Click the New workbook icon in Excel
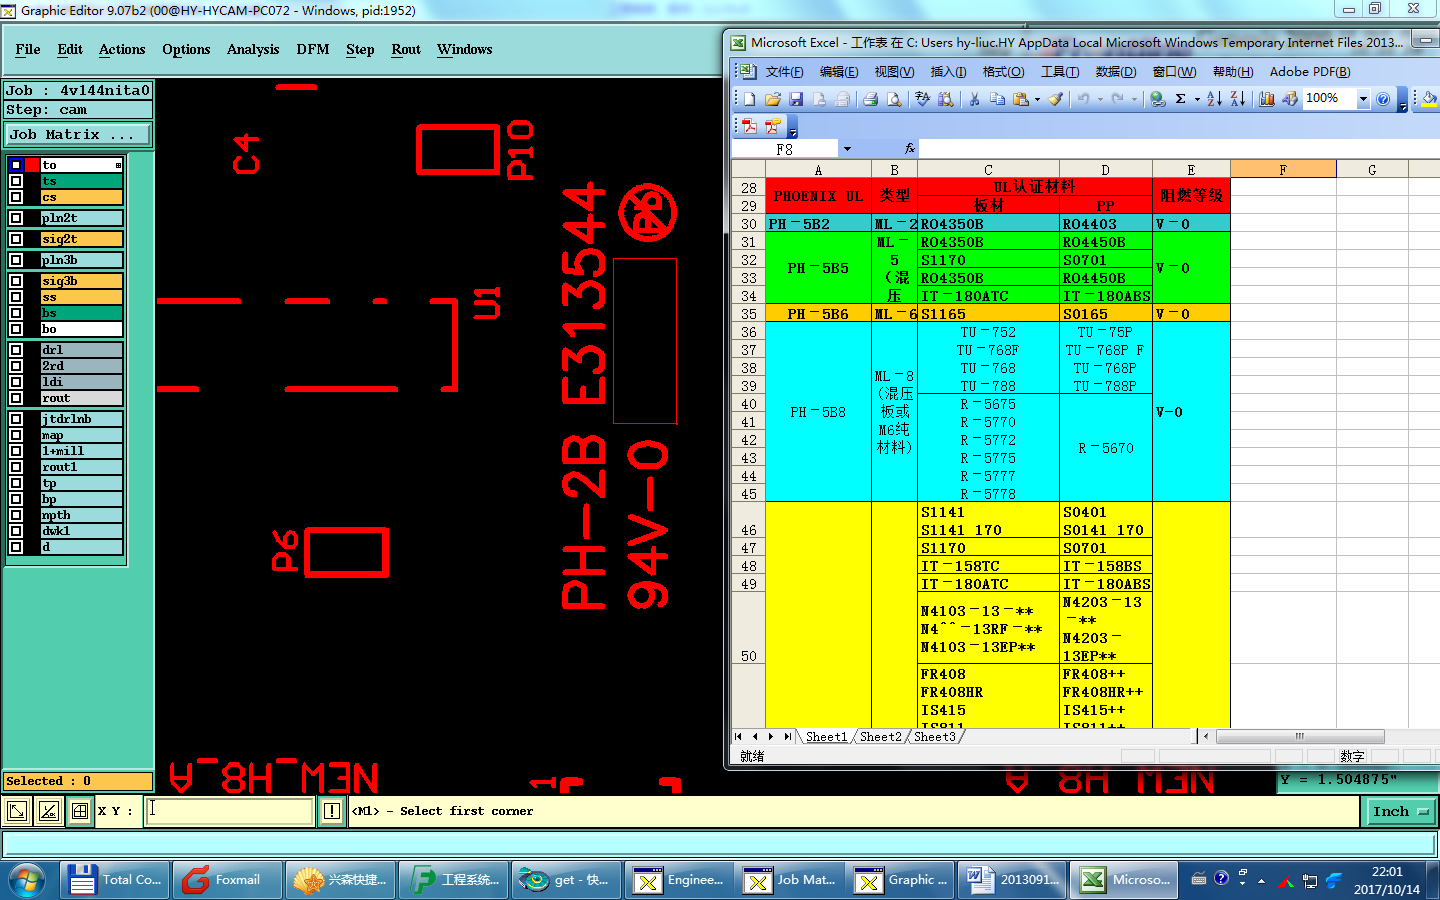Viewport: 1440px width, 900px height. point(749,99)
